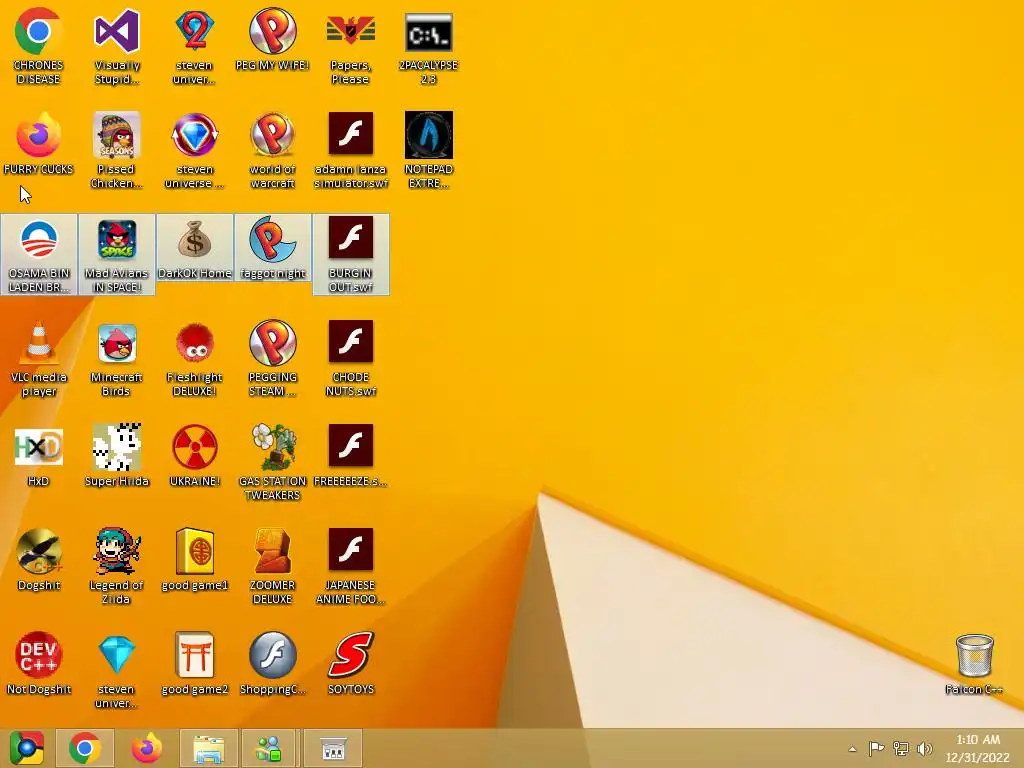Viewport: 1024px width, 768px height.
Task: Select the PEG MY WIFE! desktop icon
Action: (272, 39)
